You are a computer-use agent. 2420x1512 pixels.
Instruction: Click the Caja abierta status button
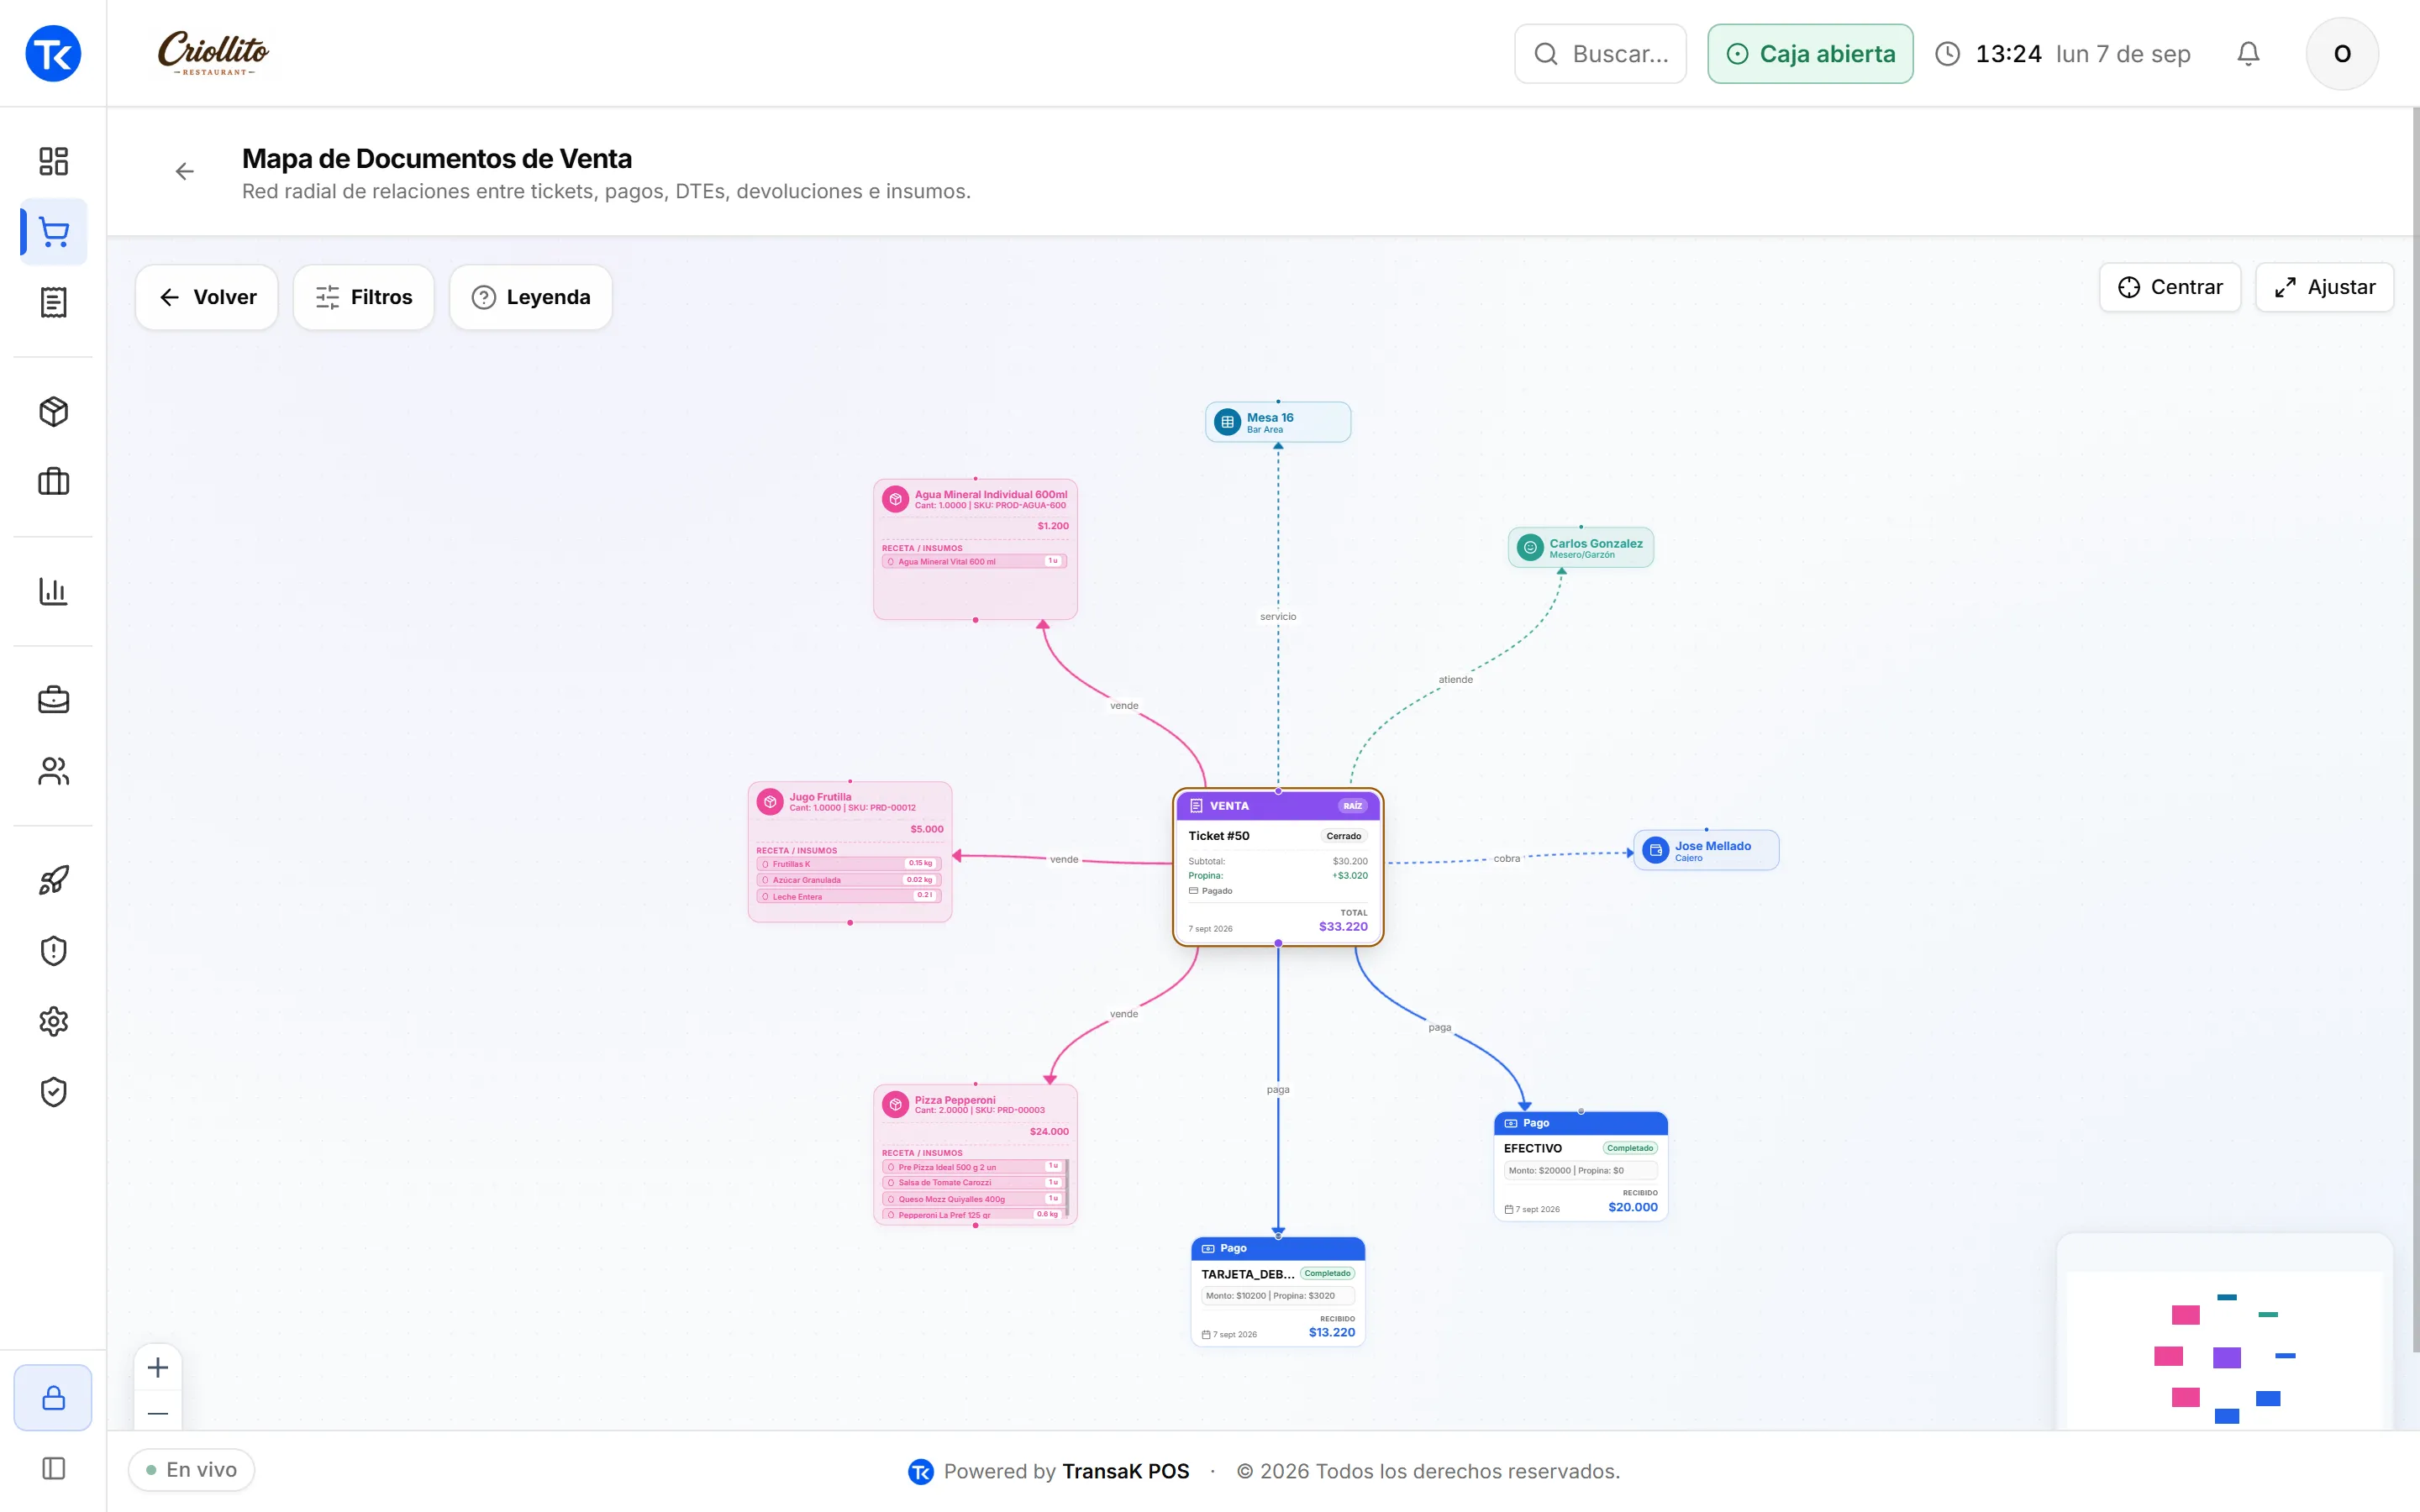[x=1810, y=53]
